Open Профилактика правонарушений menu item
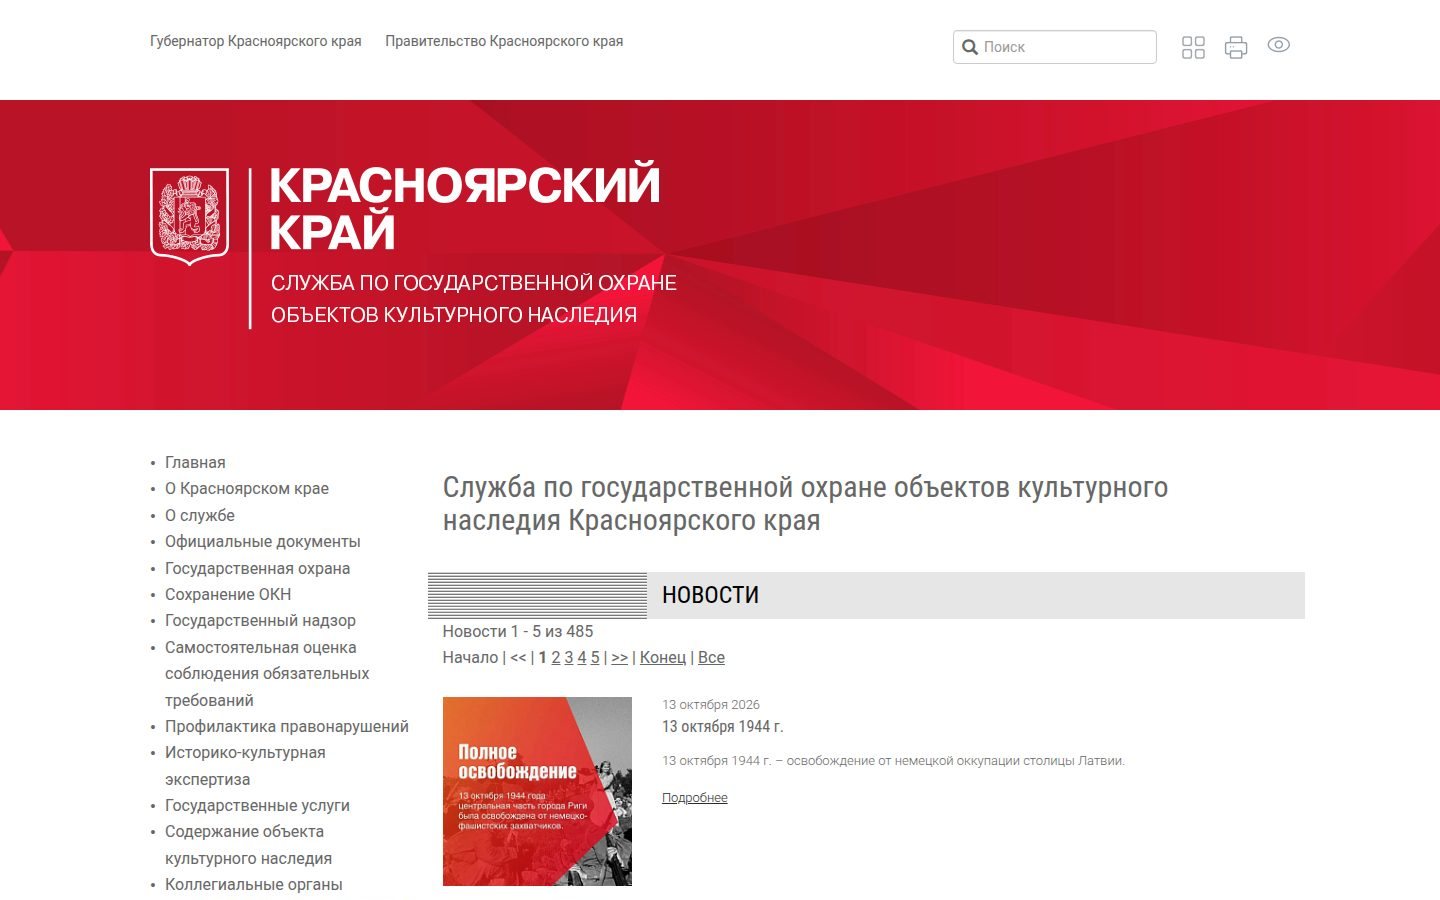1440x900 pixels. 287,726
